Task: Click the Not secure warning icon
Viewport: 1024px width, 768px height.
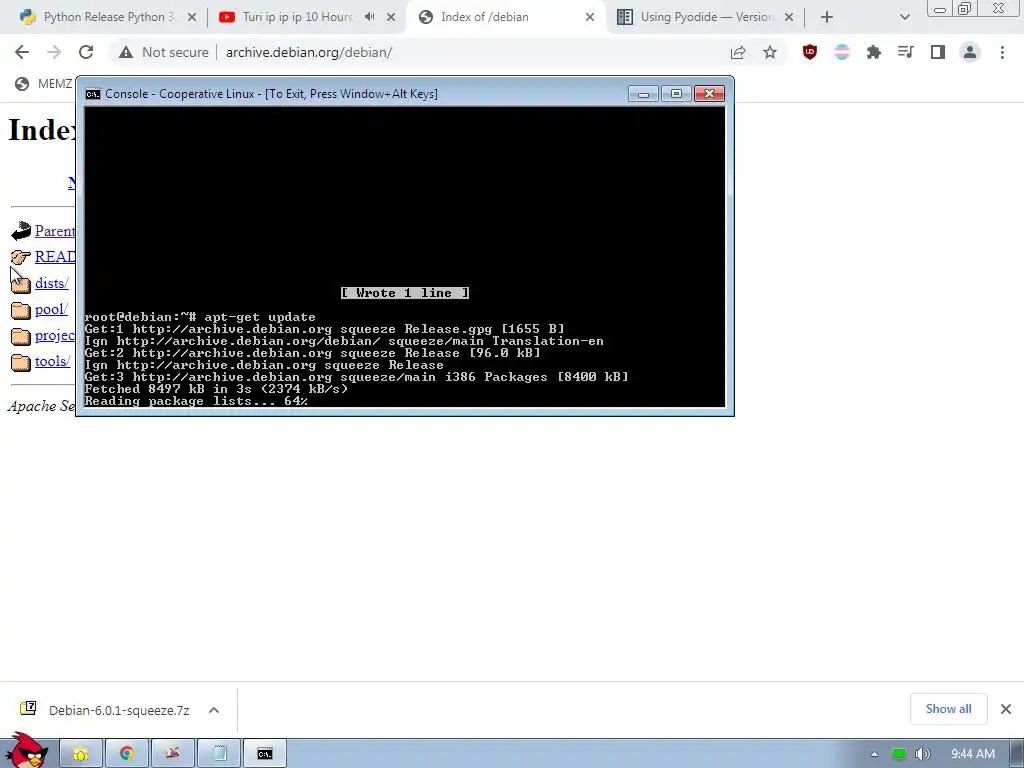Action: point(126,52)
